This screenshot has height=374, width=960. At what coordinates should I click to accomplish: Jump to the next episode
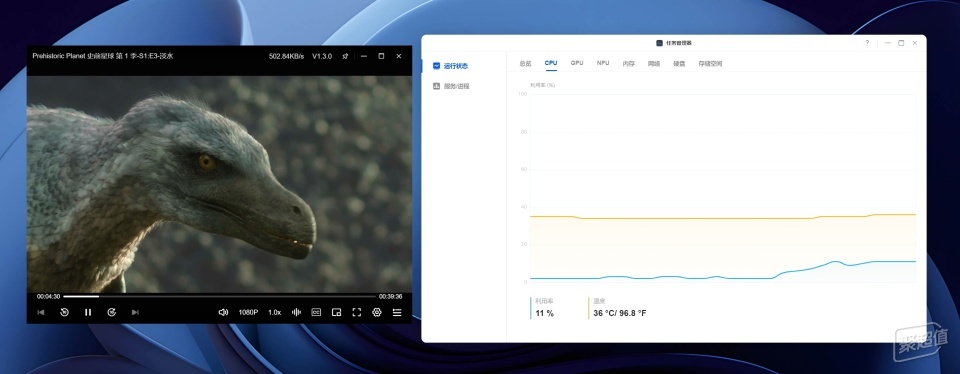point(135,312)
